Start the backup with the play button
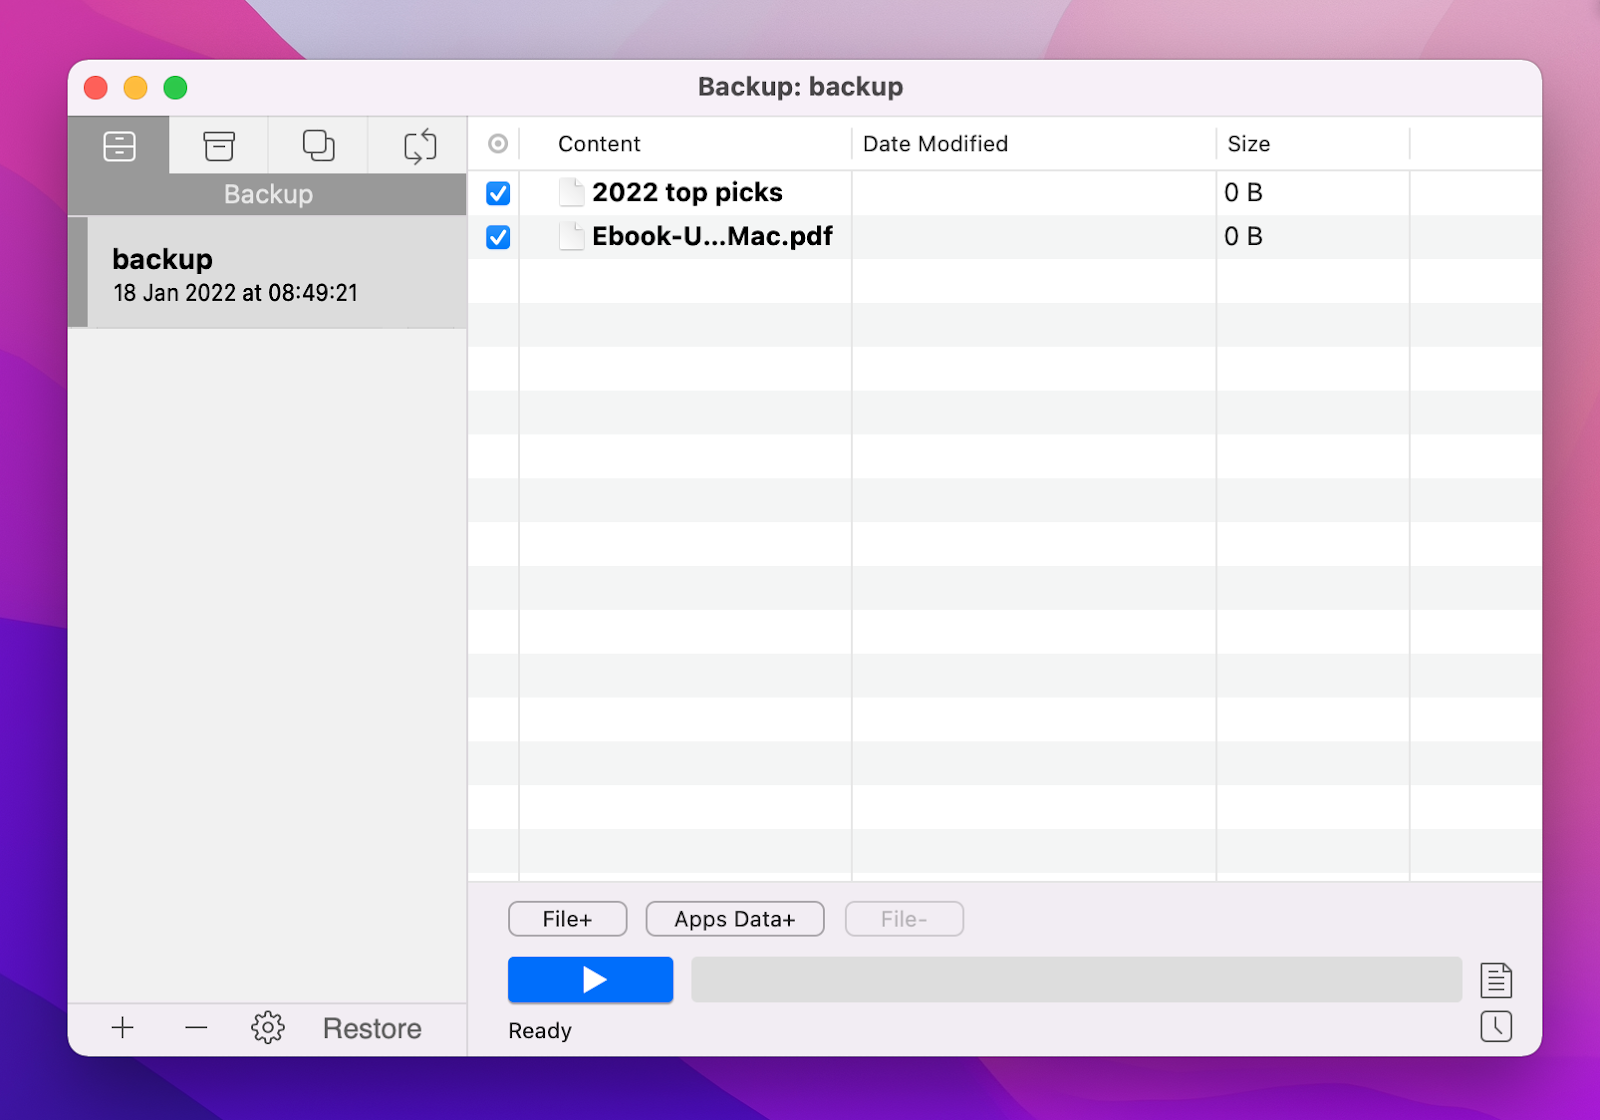This screenshot has width=1600, height=1120. (590, 980)
